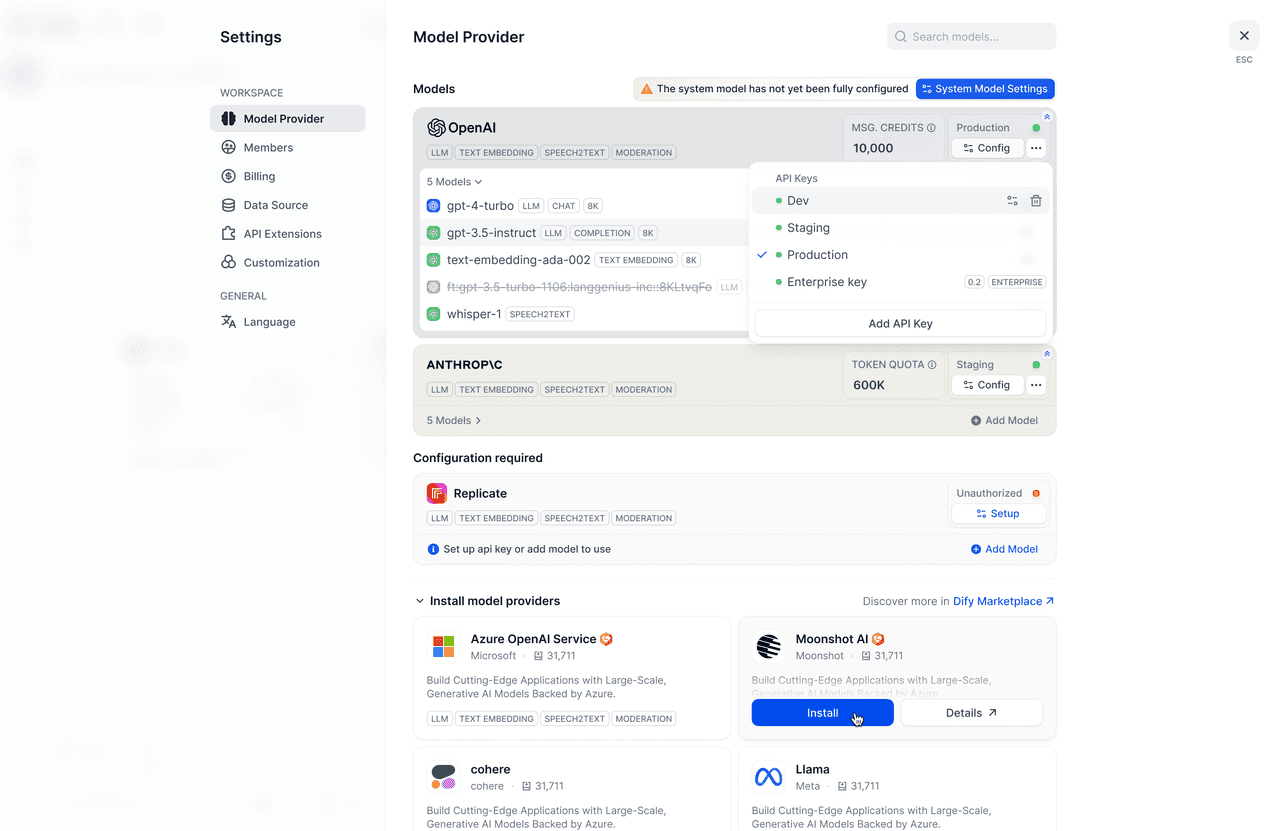Screen dimensions: 1280x831
Task: Install the Moonshot AI provider
Action: click(x=822, y=713)
